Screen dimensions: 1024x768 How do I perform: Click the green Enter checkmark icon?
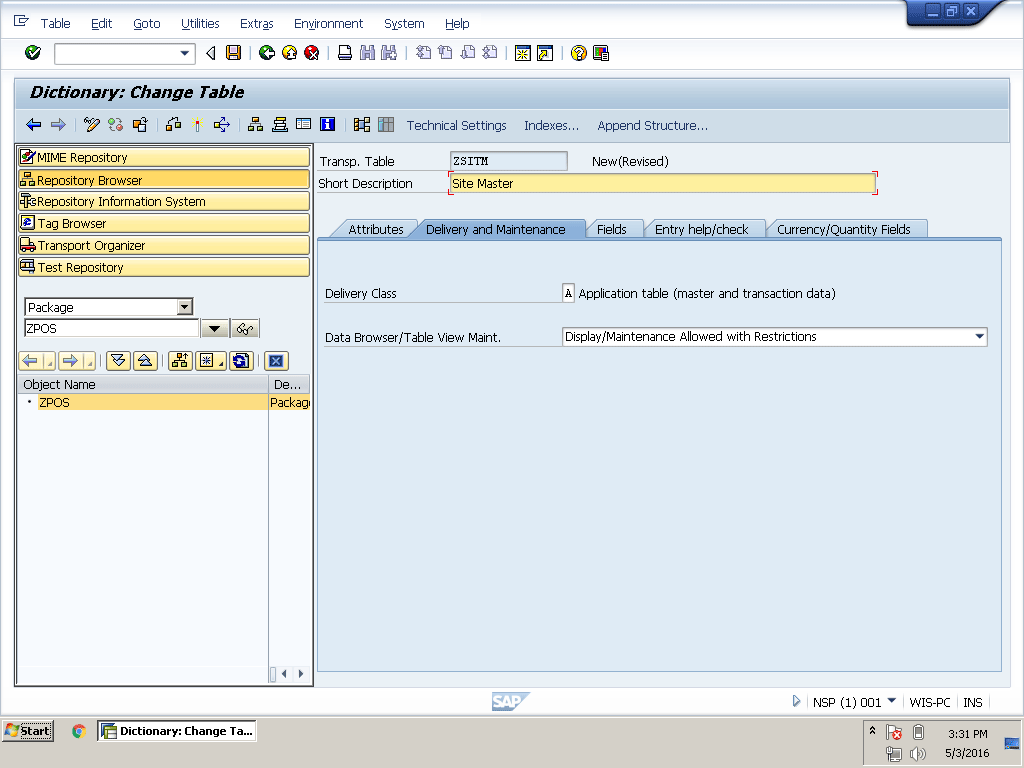tap(33, 53)
